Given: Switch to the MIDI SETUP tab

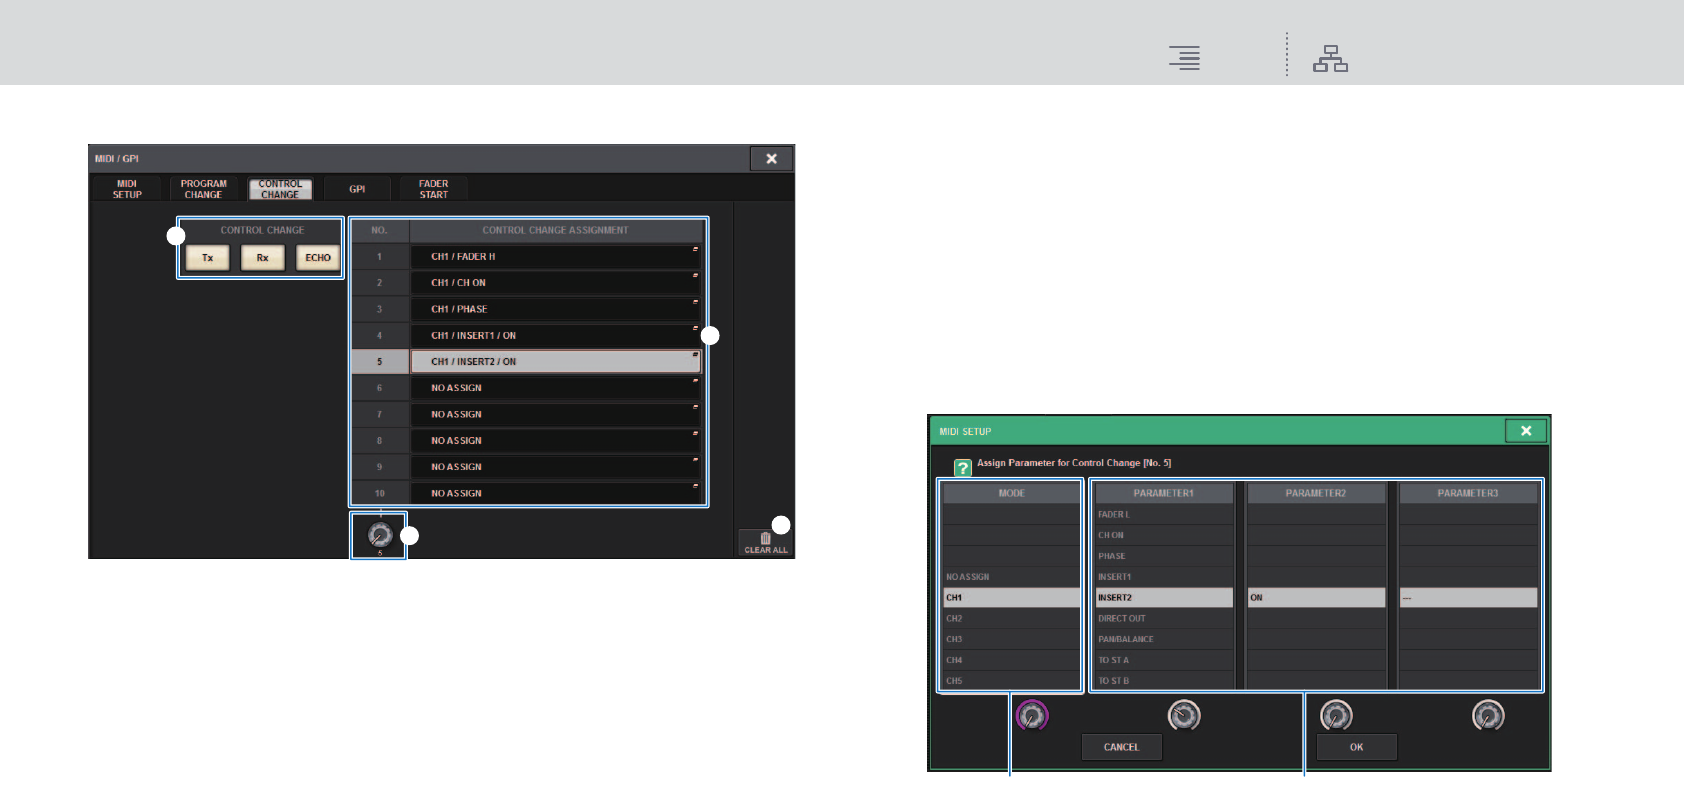Looking at the screenshot, I should tap(127, 189).
